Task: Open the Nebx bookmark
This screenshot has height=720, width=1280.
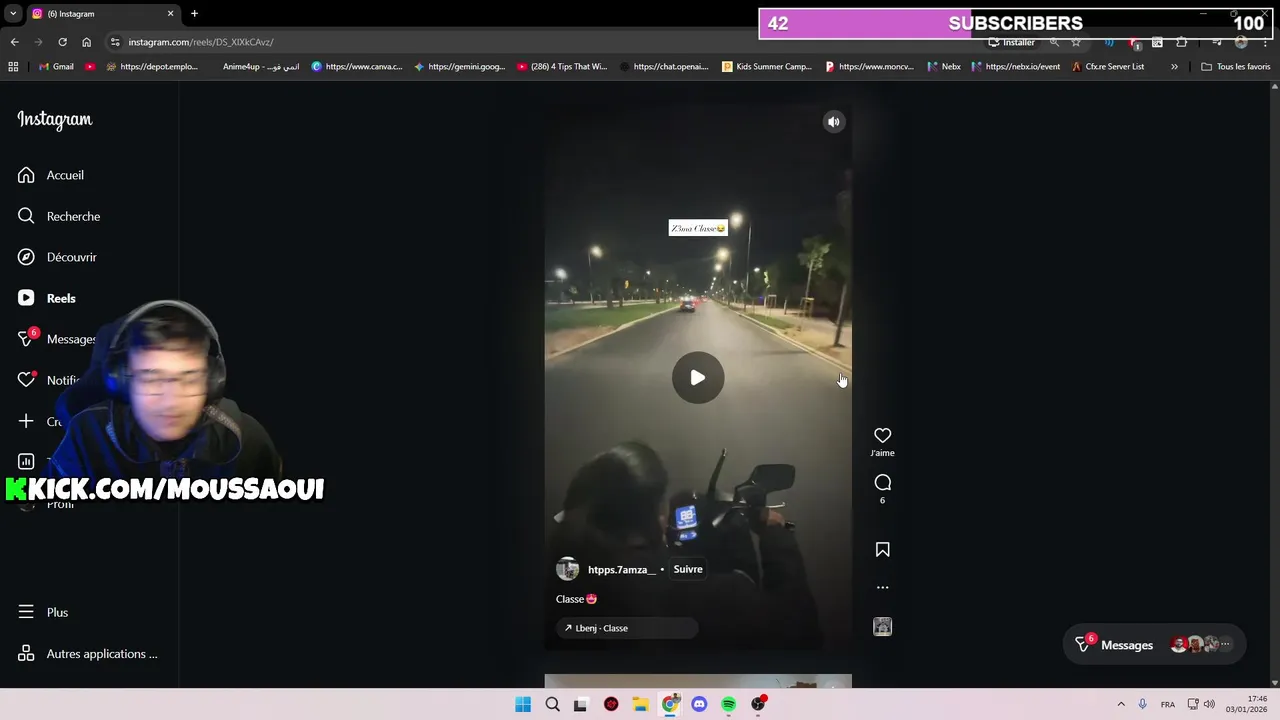Action: (x=944, y=67)
